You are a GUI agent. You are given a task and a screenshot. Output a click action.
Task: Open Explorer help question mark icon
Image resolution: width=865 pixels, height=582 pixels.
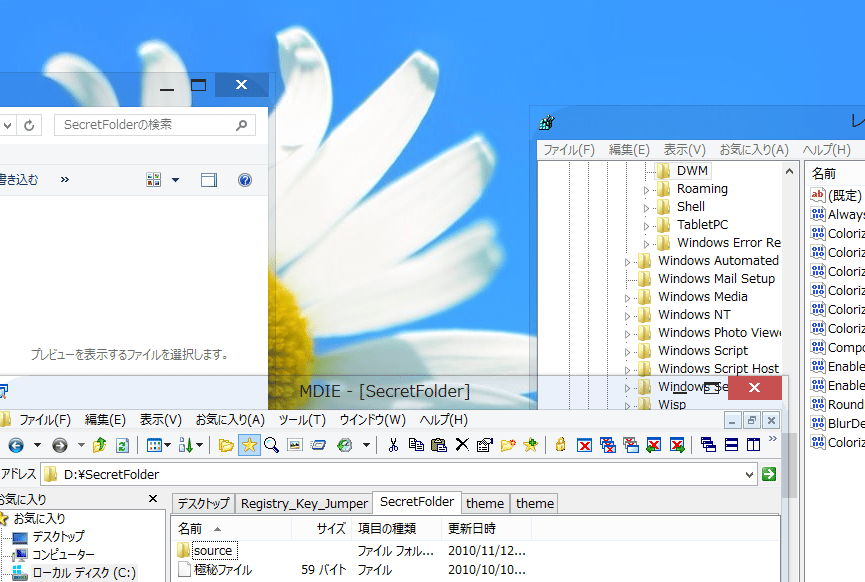click(x=245, y=180)
